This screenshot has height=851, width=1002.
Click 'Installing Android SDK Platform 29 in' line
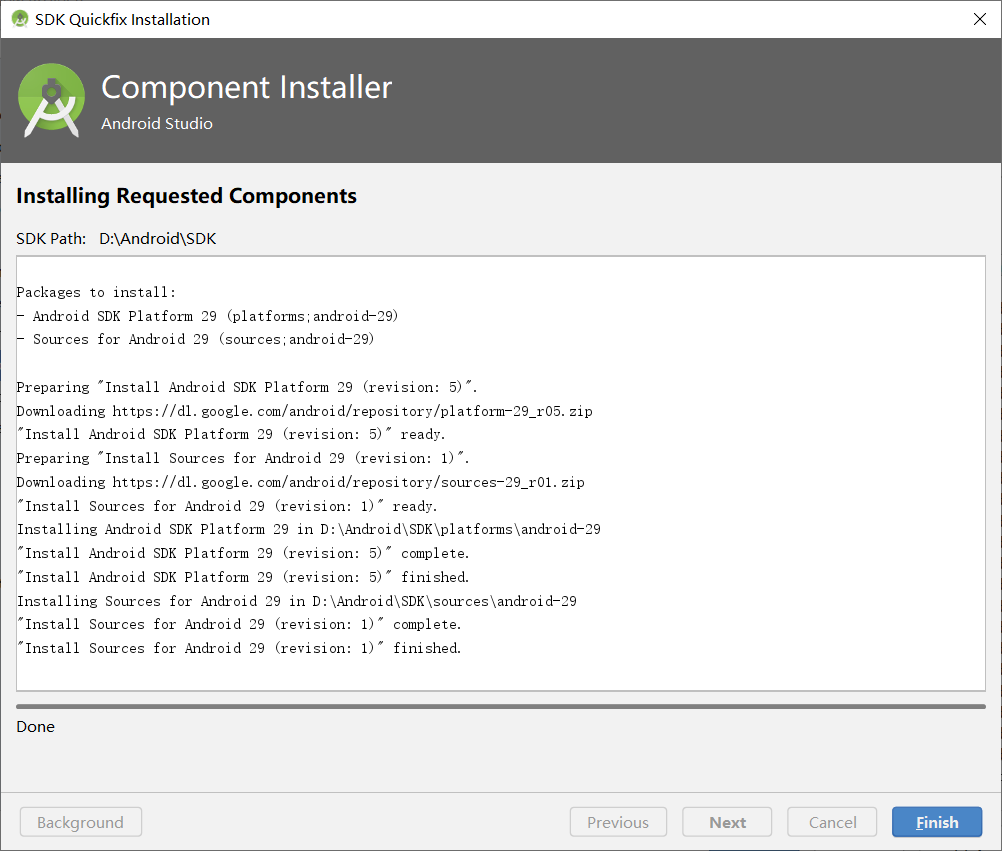click(x=309, y=530)
